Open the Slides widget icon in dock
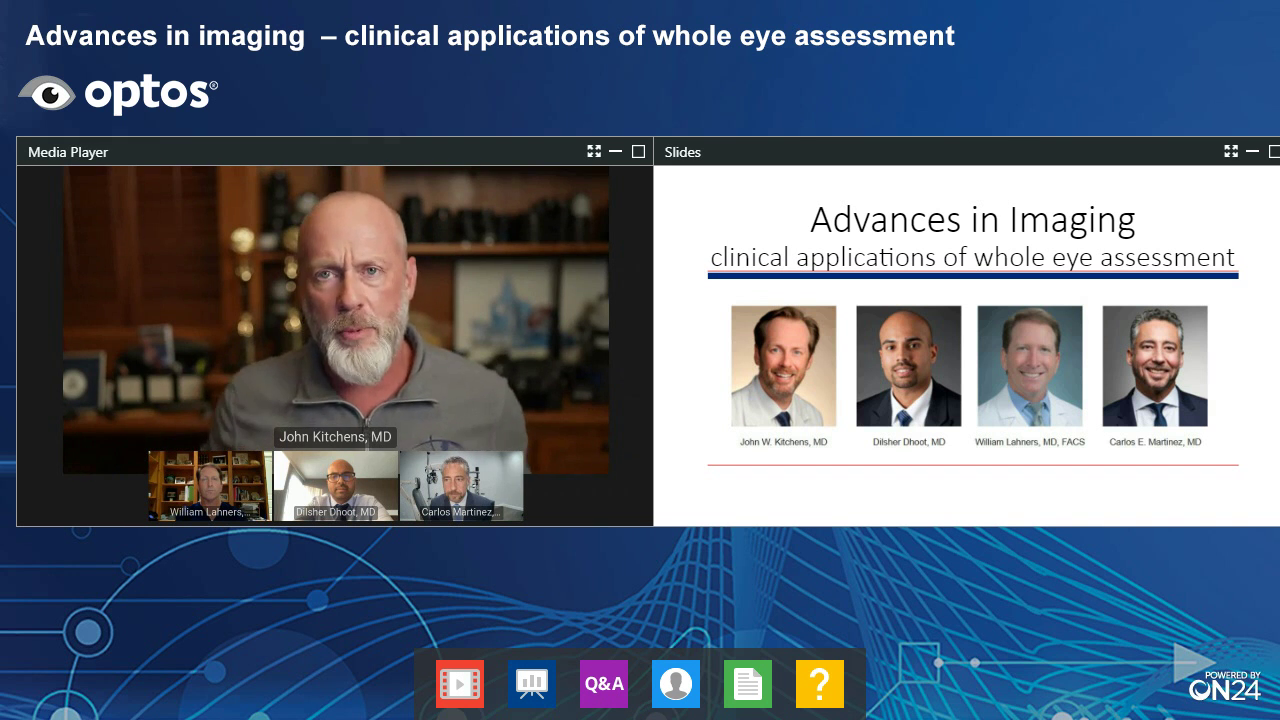1280x720 pixels. (x=532, y=684)
